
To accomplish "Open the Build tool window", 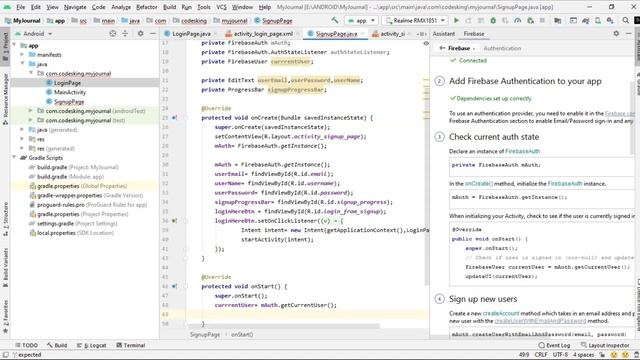I will pyautogui.click(x=57, y=345).
